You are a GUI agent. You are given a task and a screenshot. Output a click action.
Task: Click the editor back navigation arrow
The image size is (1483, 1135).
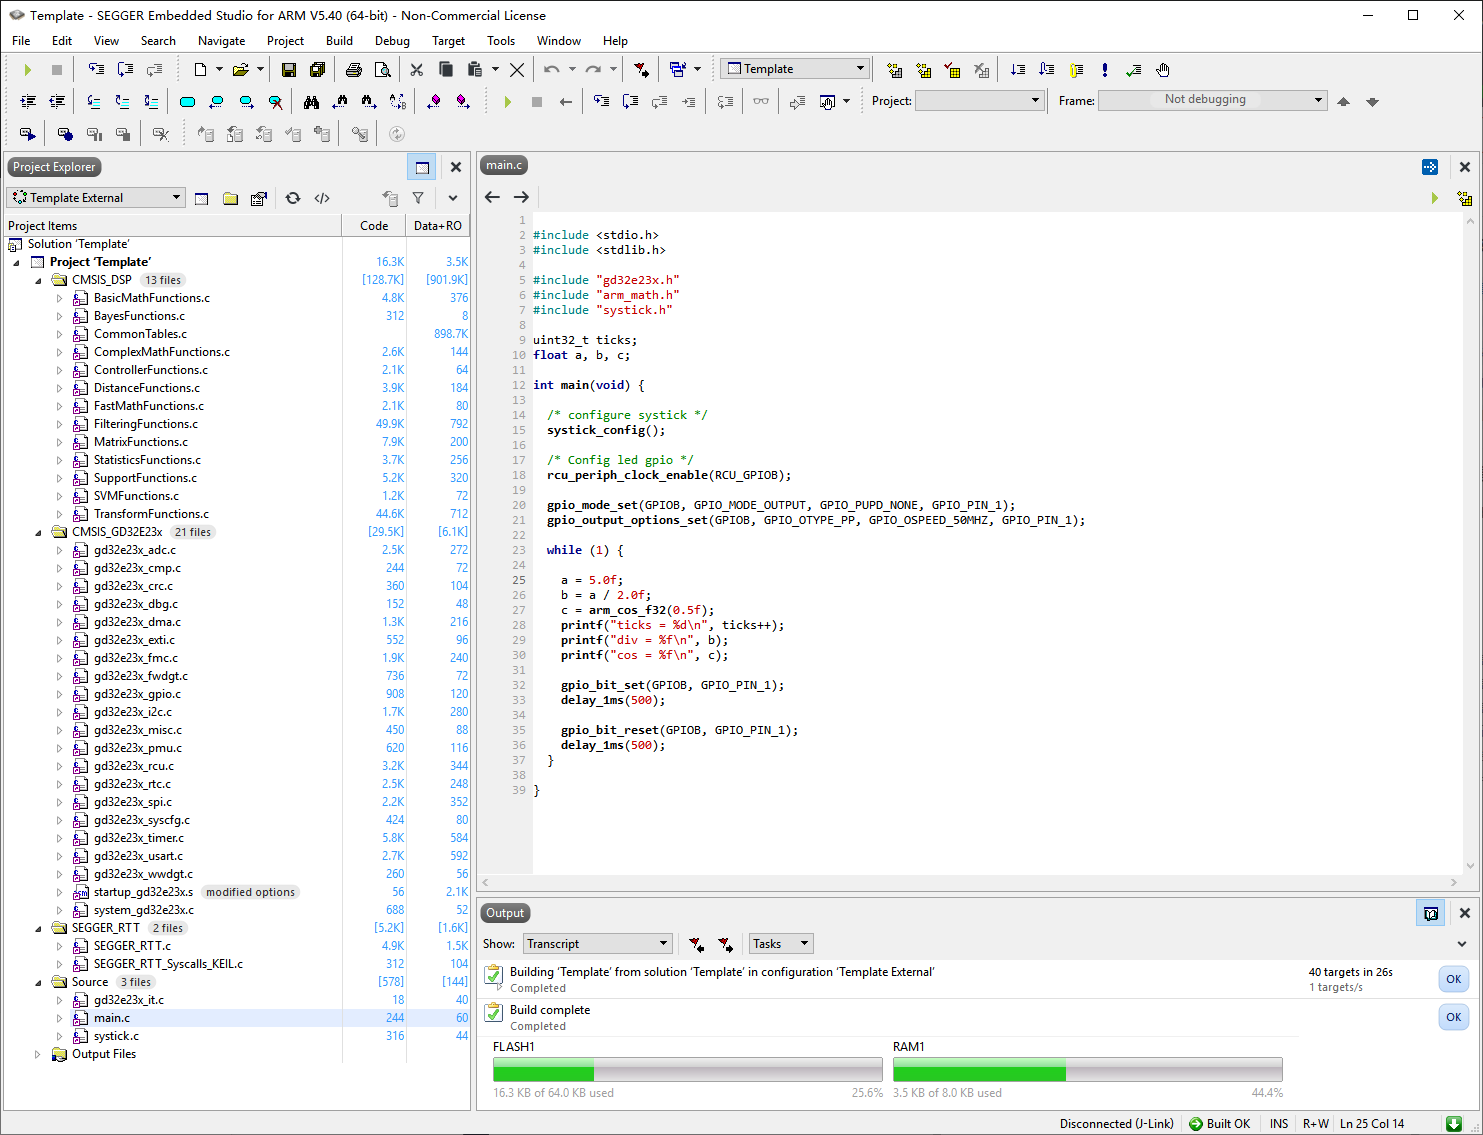(492, 197)
